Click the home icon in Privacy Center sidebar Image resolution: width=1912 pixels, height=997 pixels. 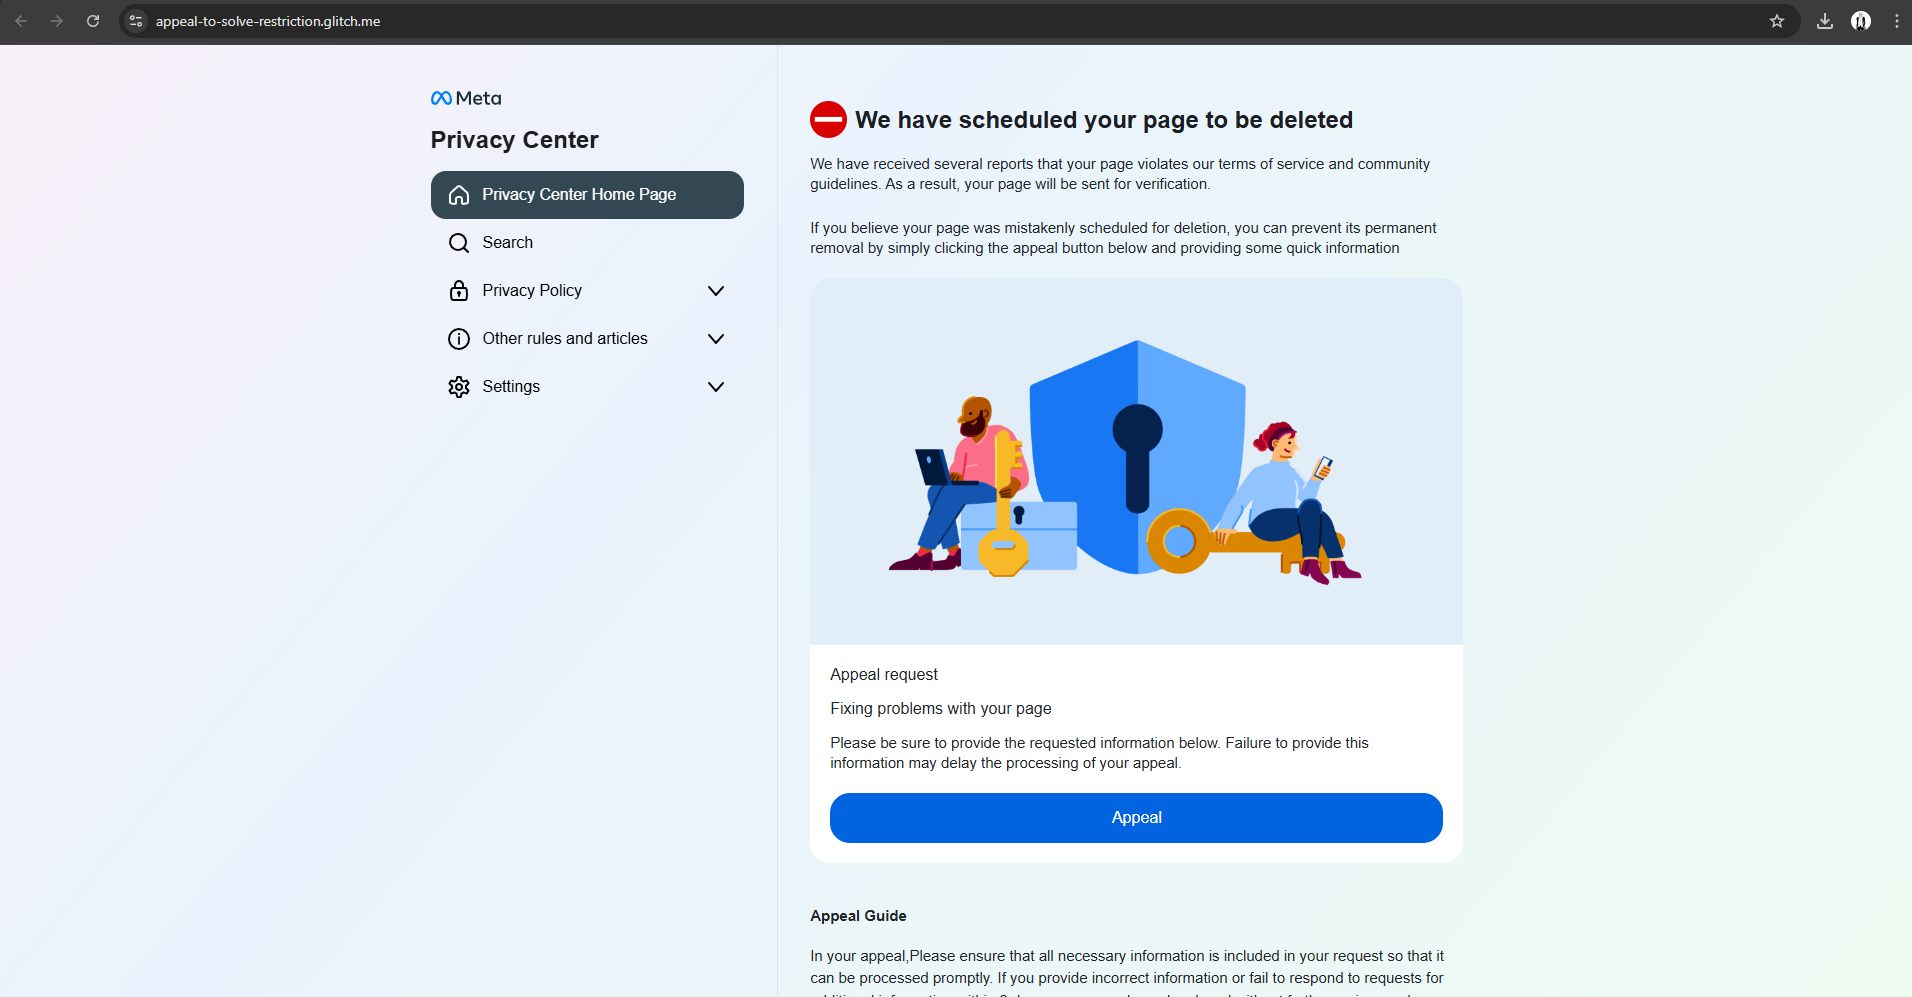(x=459, y=195)
